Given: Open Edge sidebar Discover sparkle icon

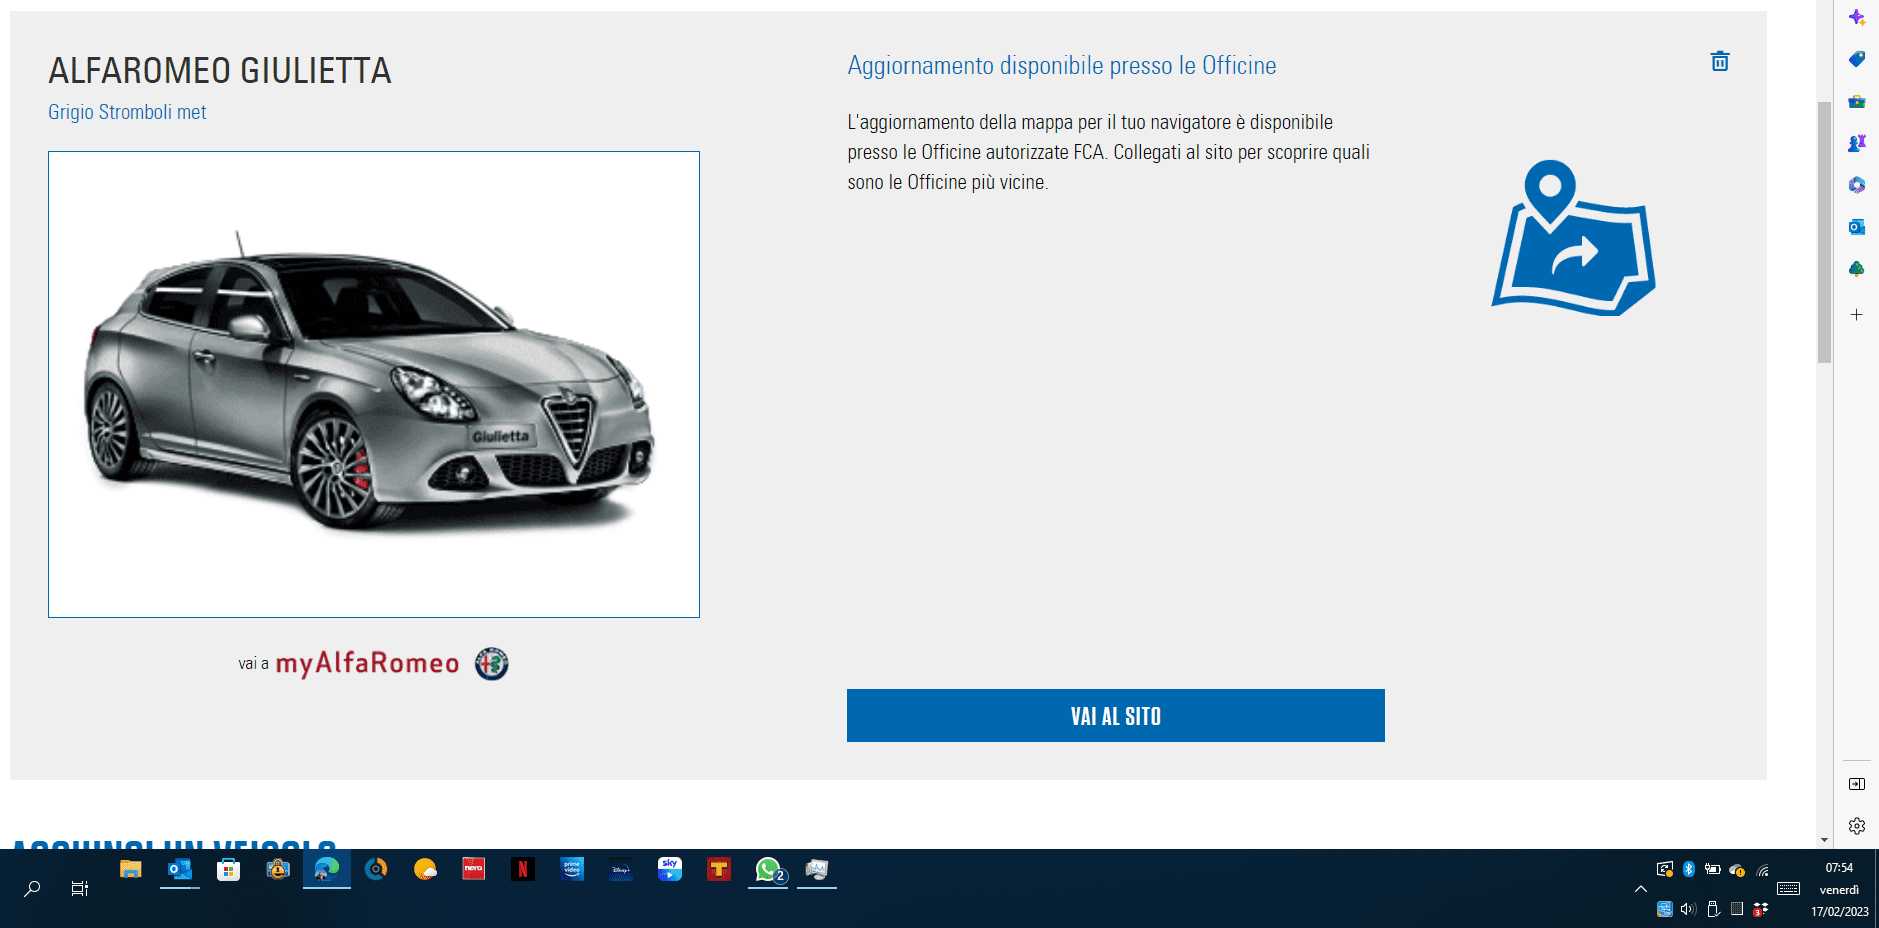Looking at the screenshot, I should click(1856, 17).
